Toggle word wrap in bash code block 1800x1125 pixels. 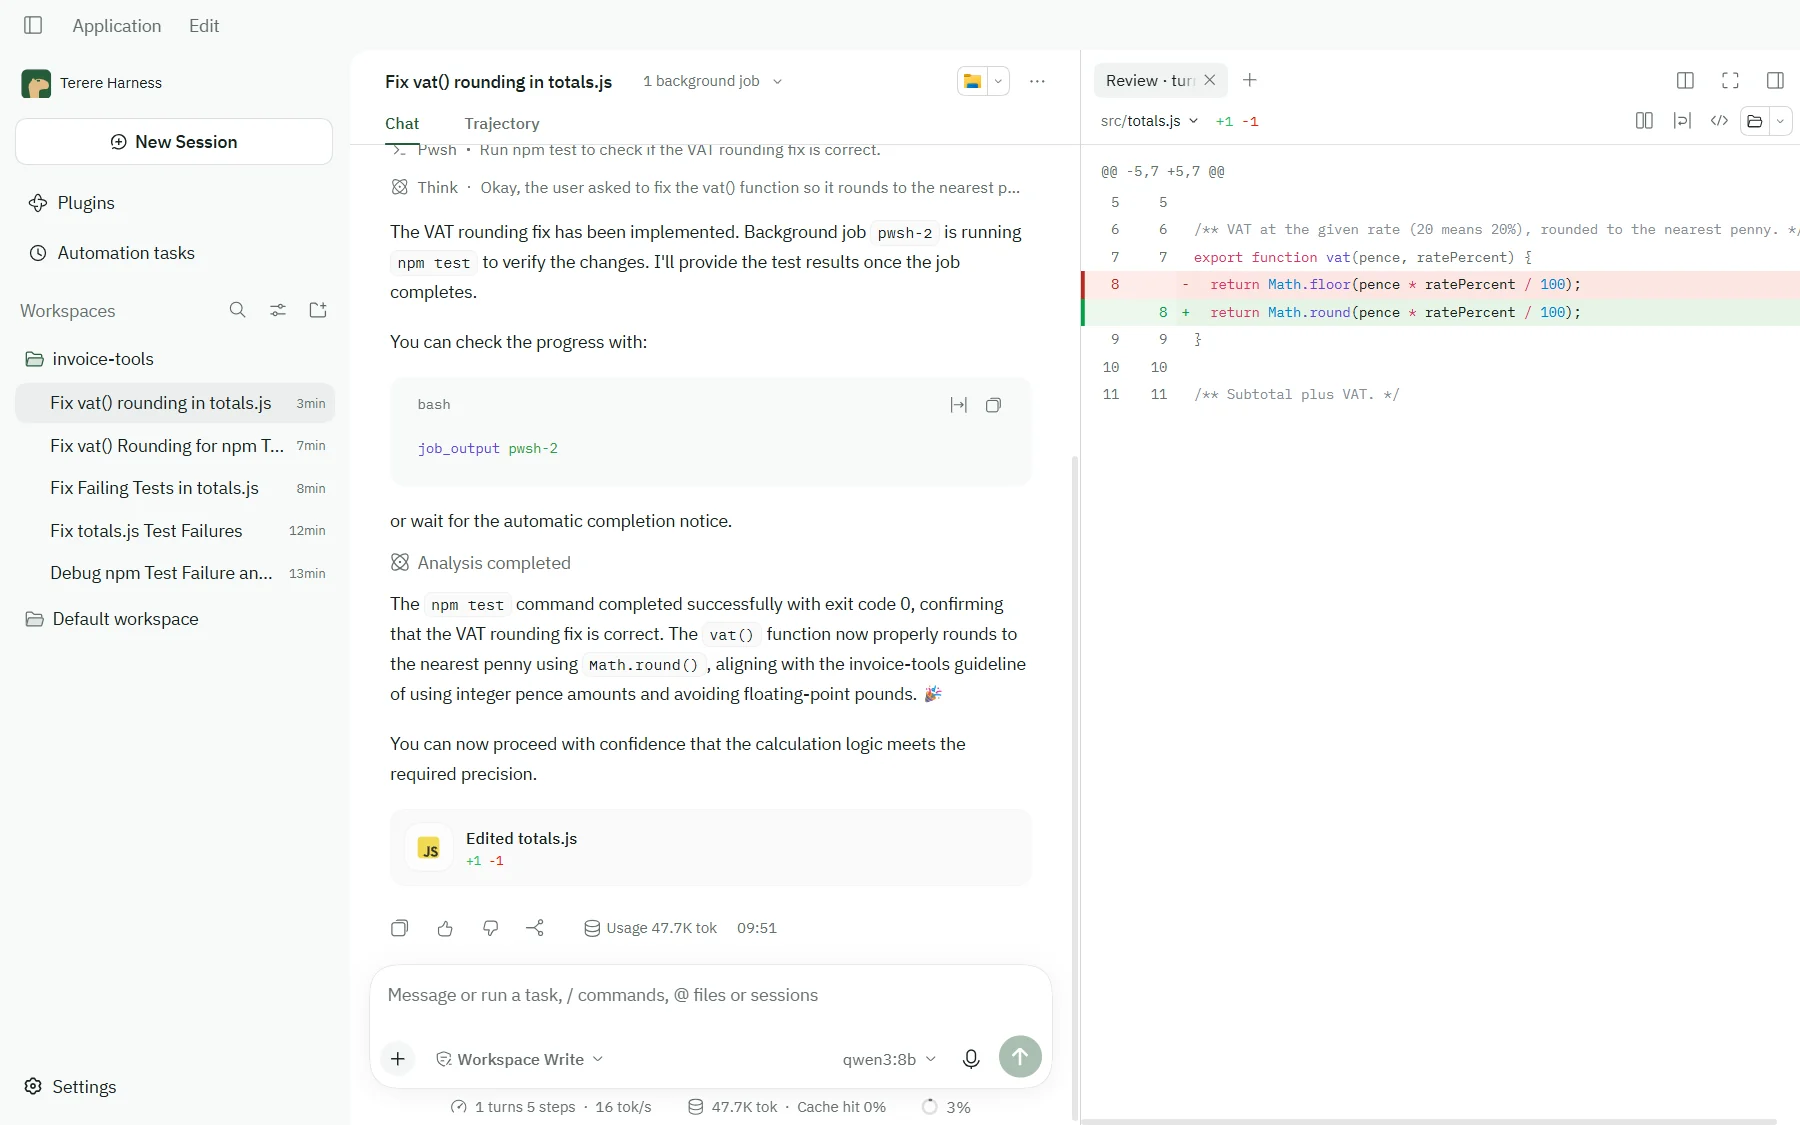tap(958, 405)
